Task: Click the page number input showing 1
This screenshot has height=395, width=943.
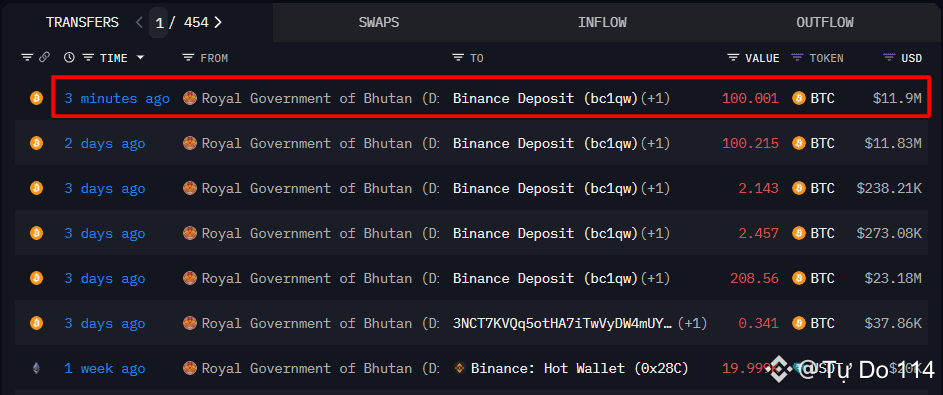Action: point(159,23)
